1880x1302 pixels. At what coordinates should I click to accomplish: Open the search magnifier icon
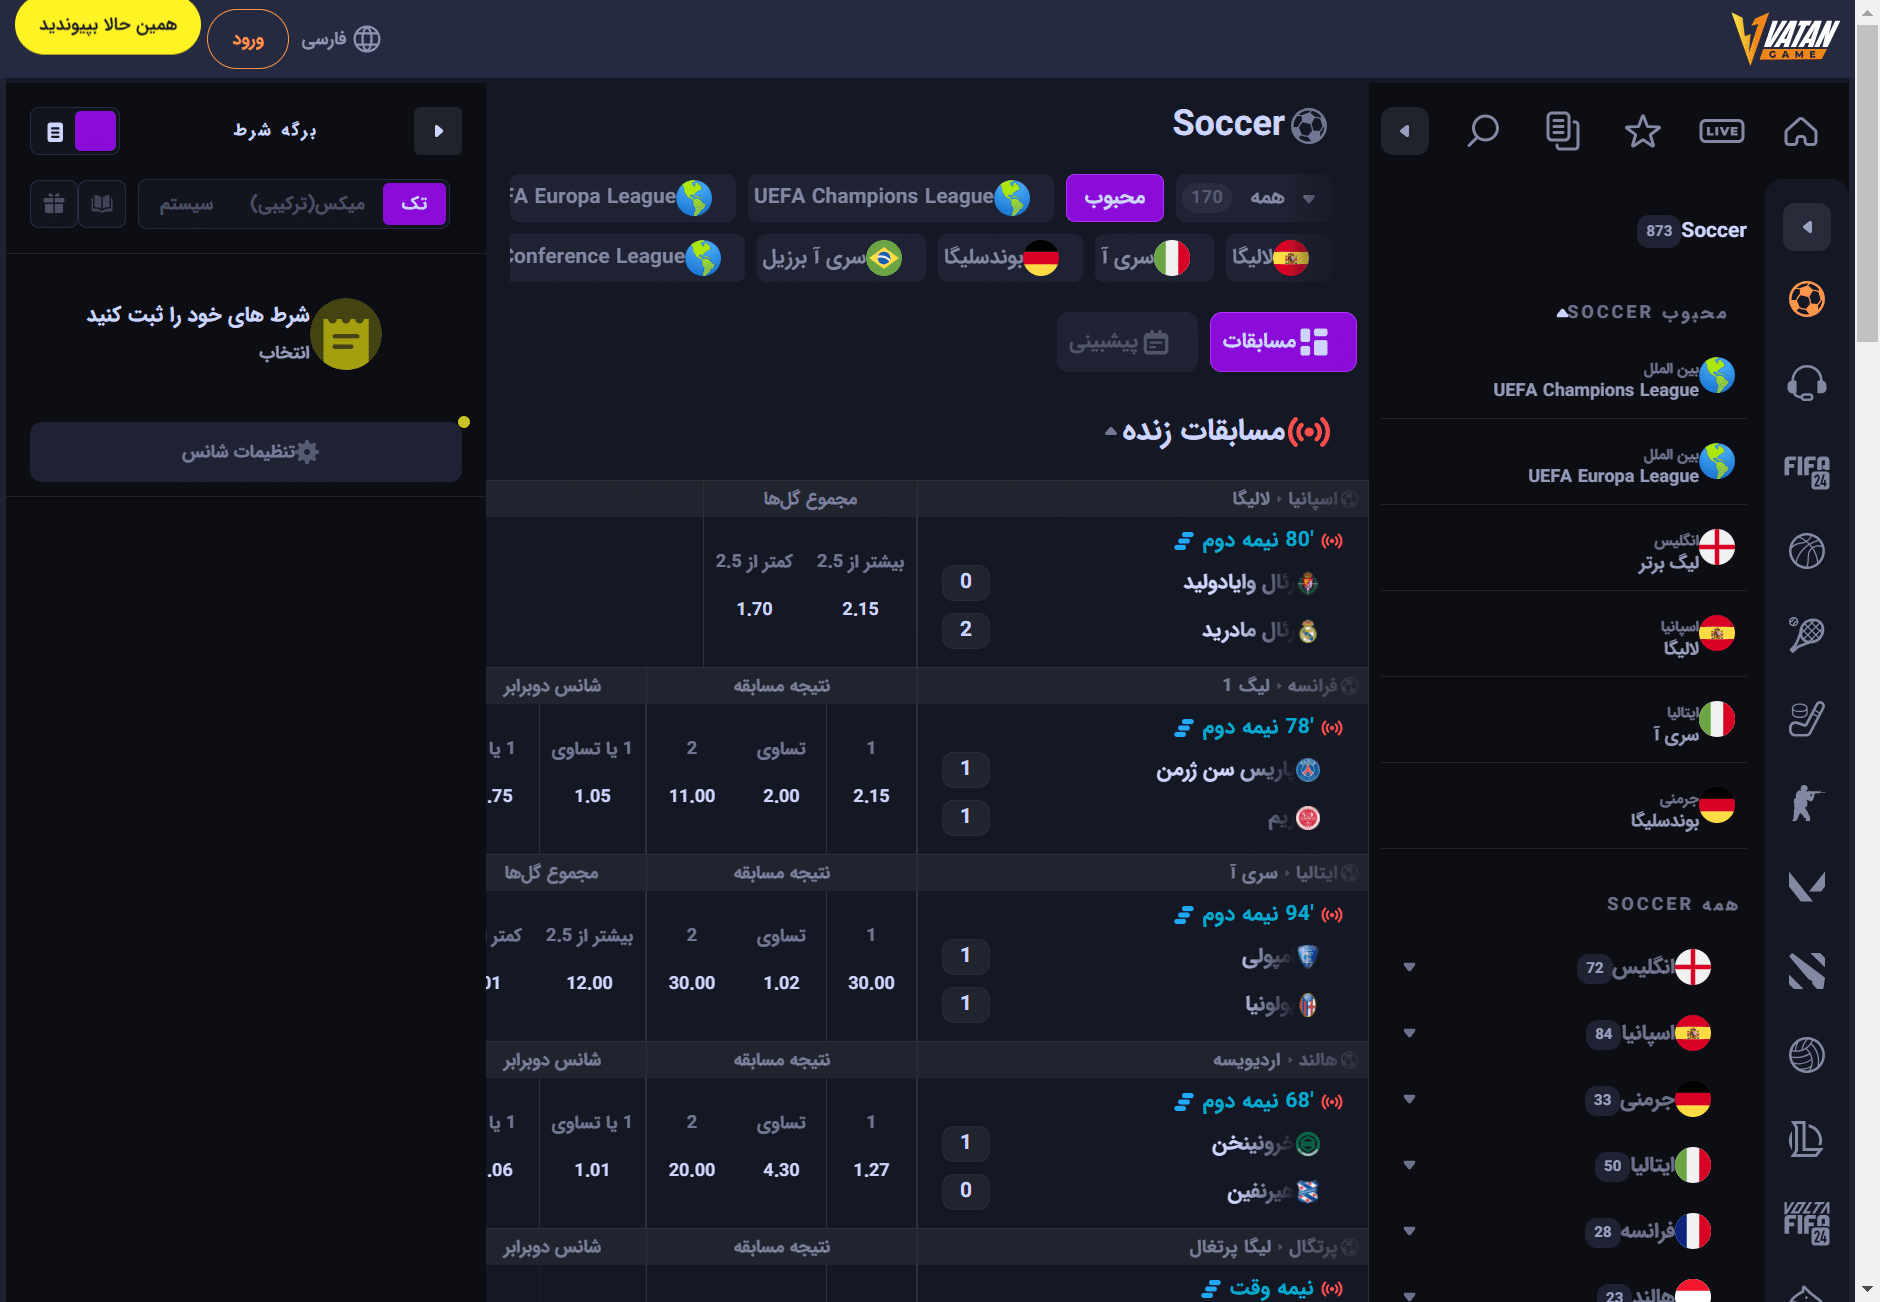coord(1482,131)
